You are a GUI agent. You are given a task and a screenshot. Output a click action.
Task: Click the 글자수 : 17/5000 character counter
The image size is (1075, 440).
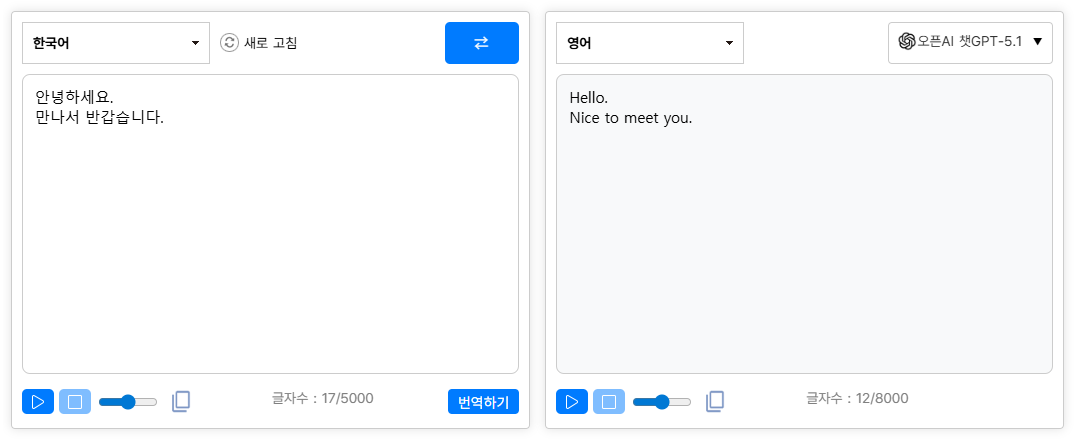tap(322, 398)
